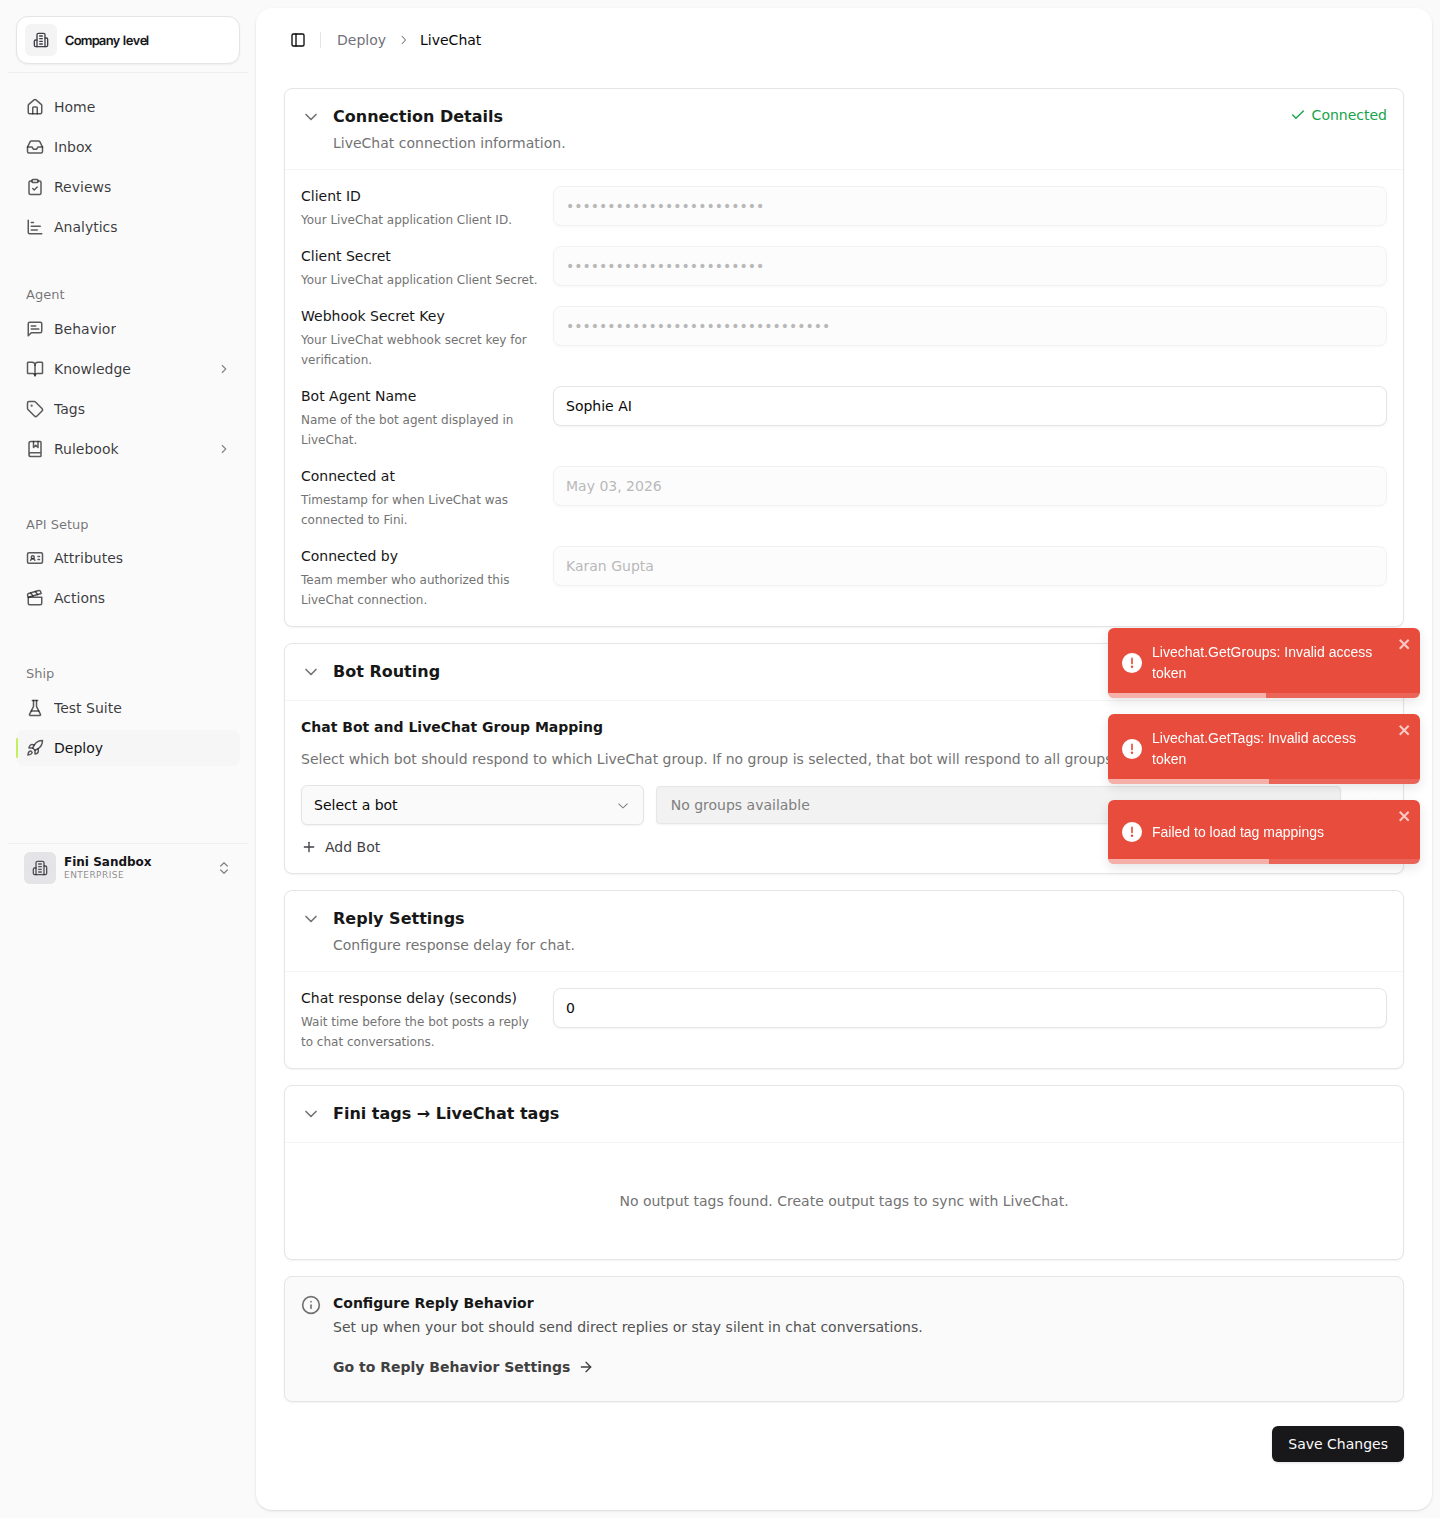The height and width of the screenshot is (1518, 1440).
Task: Click the Actions clapperboard icon
Action: [x=35, y=598]
